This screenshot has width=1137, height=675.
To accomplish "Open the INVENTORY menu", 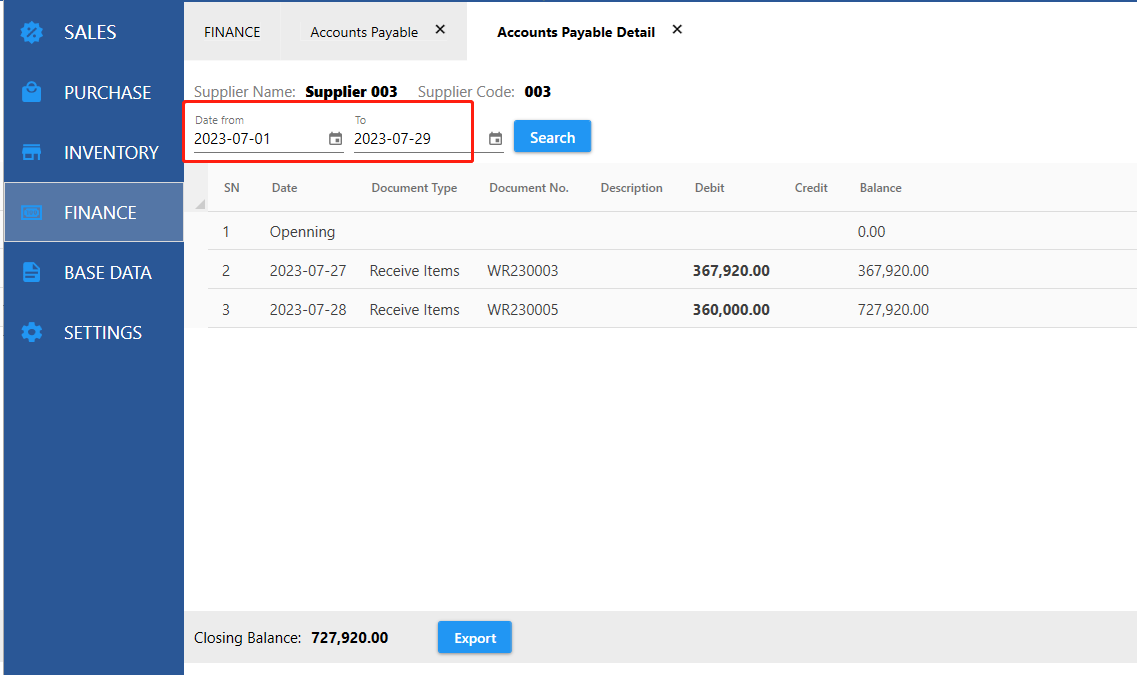I will (x=111, y=152).
